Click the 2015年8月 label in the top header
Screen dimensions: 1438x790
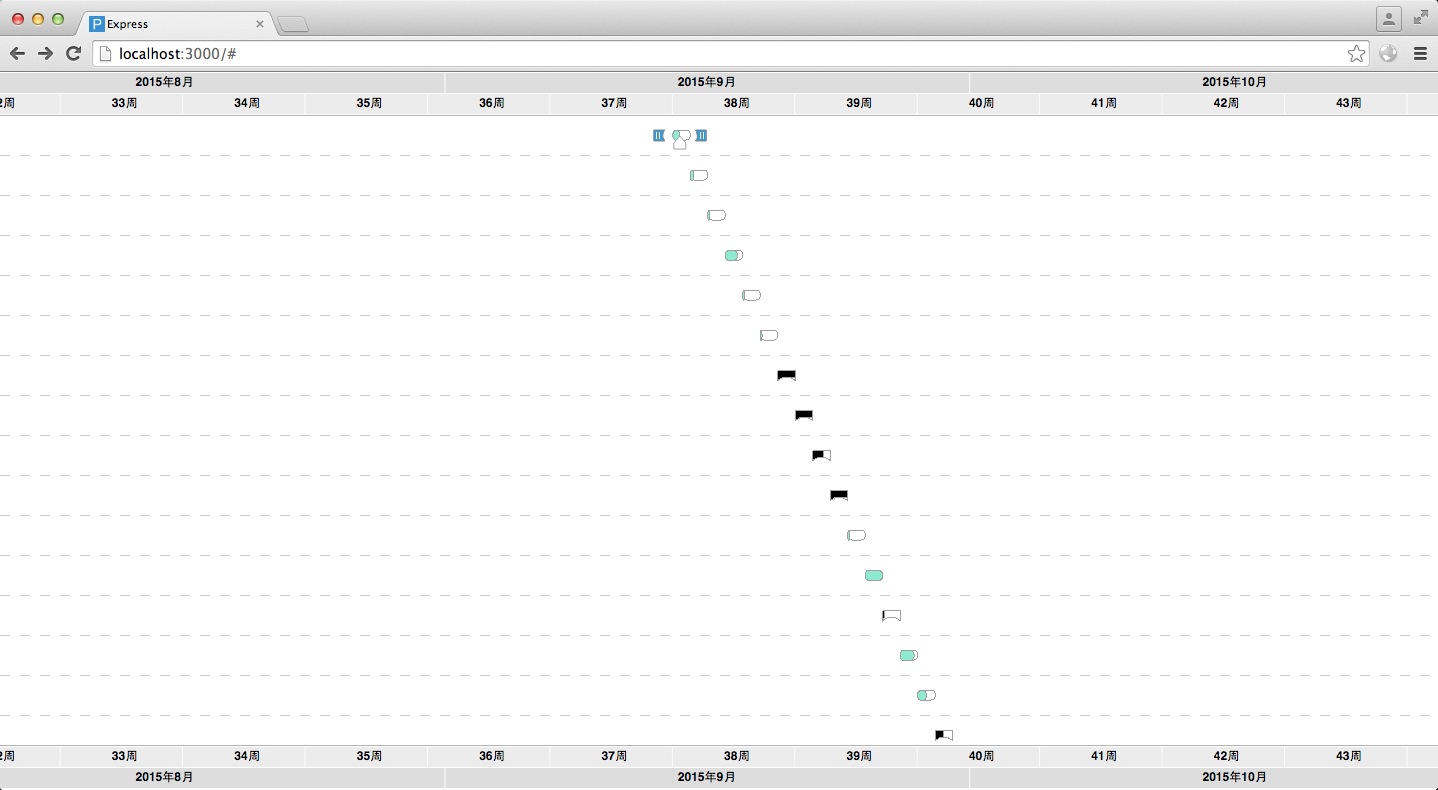tap(165, 82)
